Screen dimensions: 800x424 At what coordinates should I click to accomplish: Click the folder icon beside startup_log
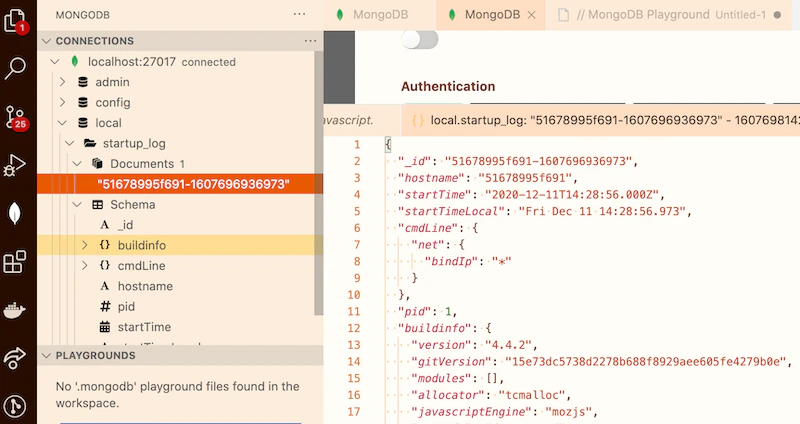pos(90,143)
